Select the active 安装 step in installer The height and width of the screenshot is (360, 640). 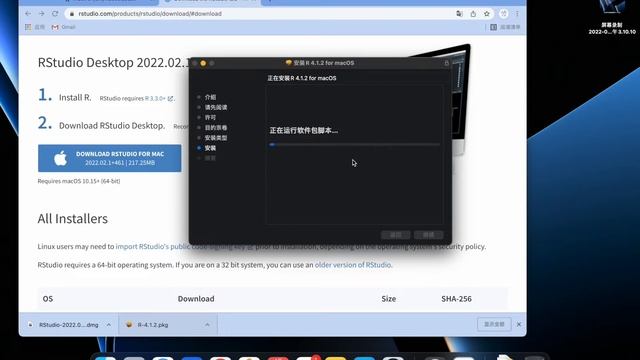click(x=210, y=148)
